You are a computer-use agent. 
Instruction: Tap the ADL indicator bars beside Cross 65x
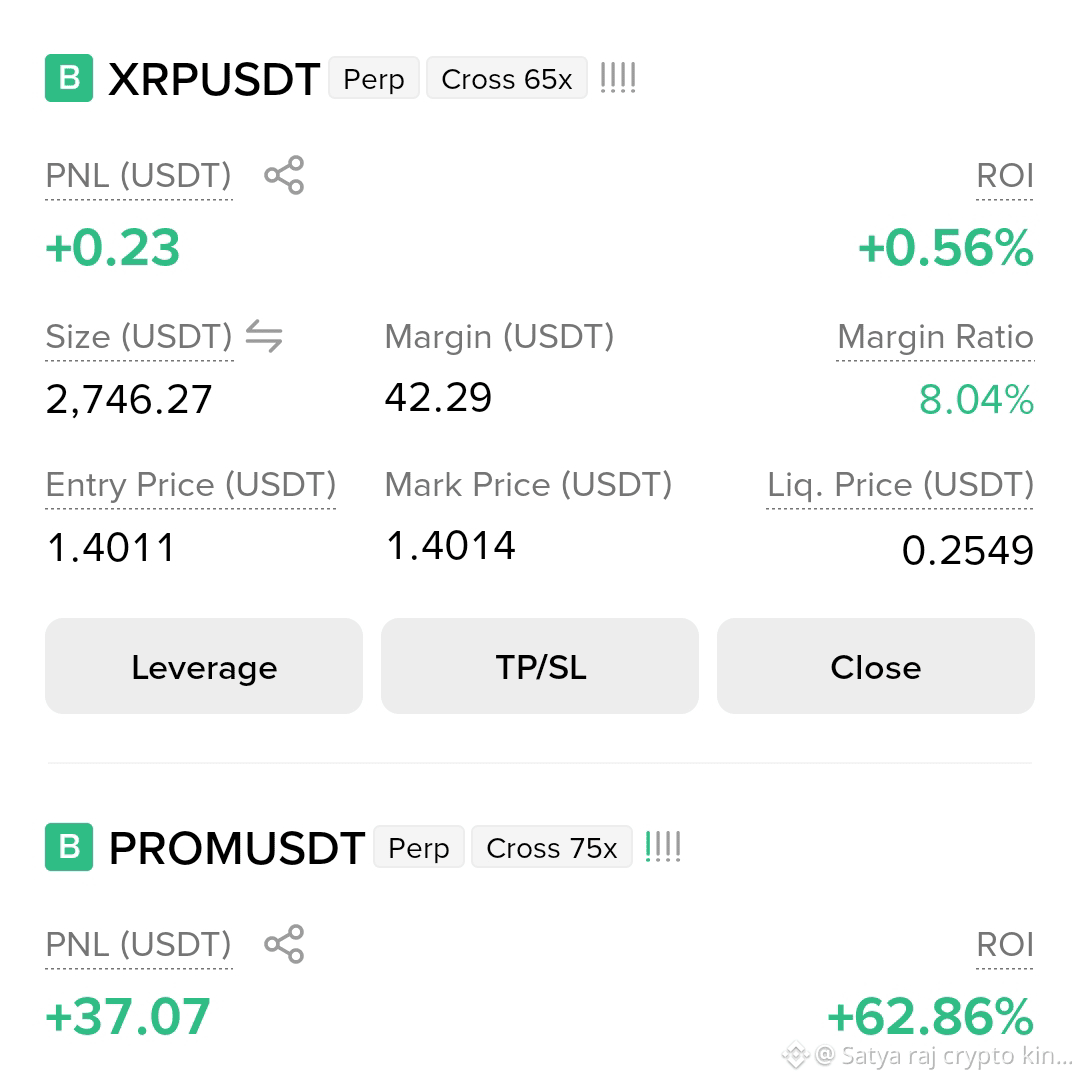pos(618,78)
